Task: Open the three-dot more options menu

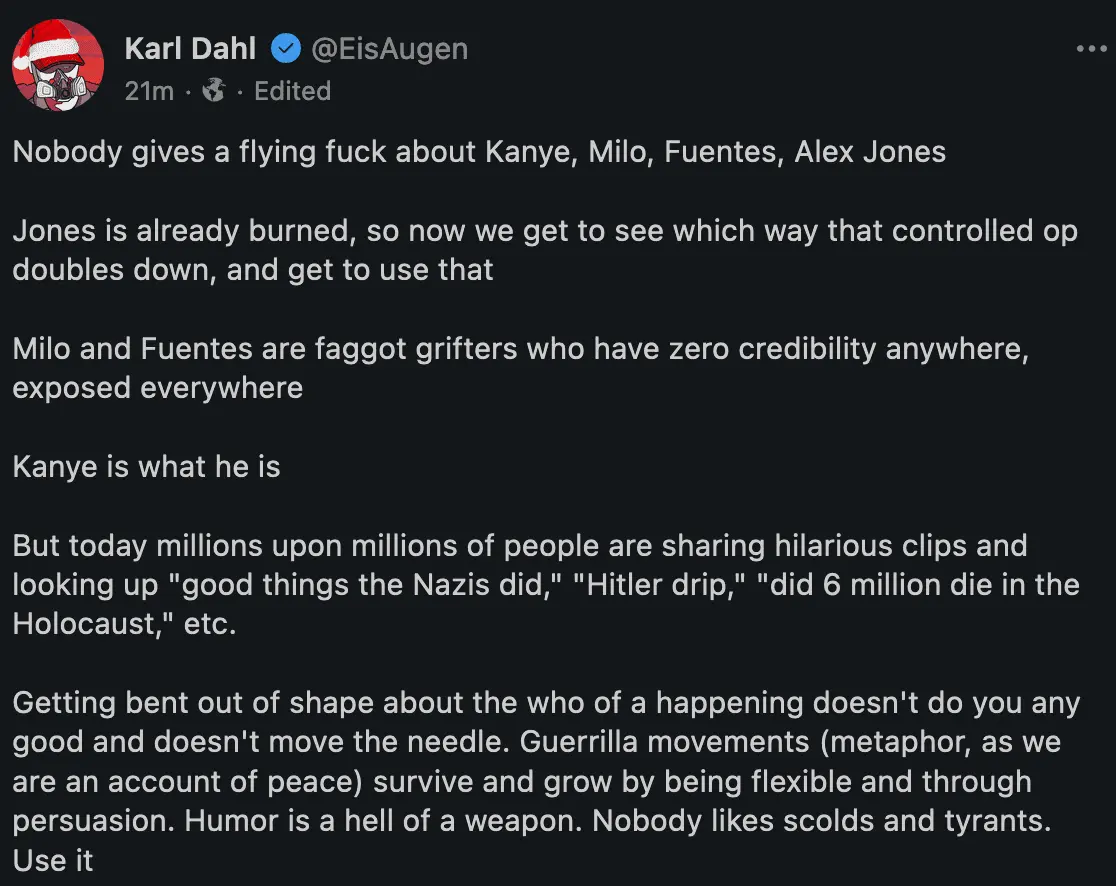Action: click(1092, 49)
